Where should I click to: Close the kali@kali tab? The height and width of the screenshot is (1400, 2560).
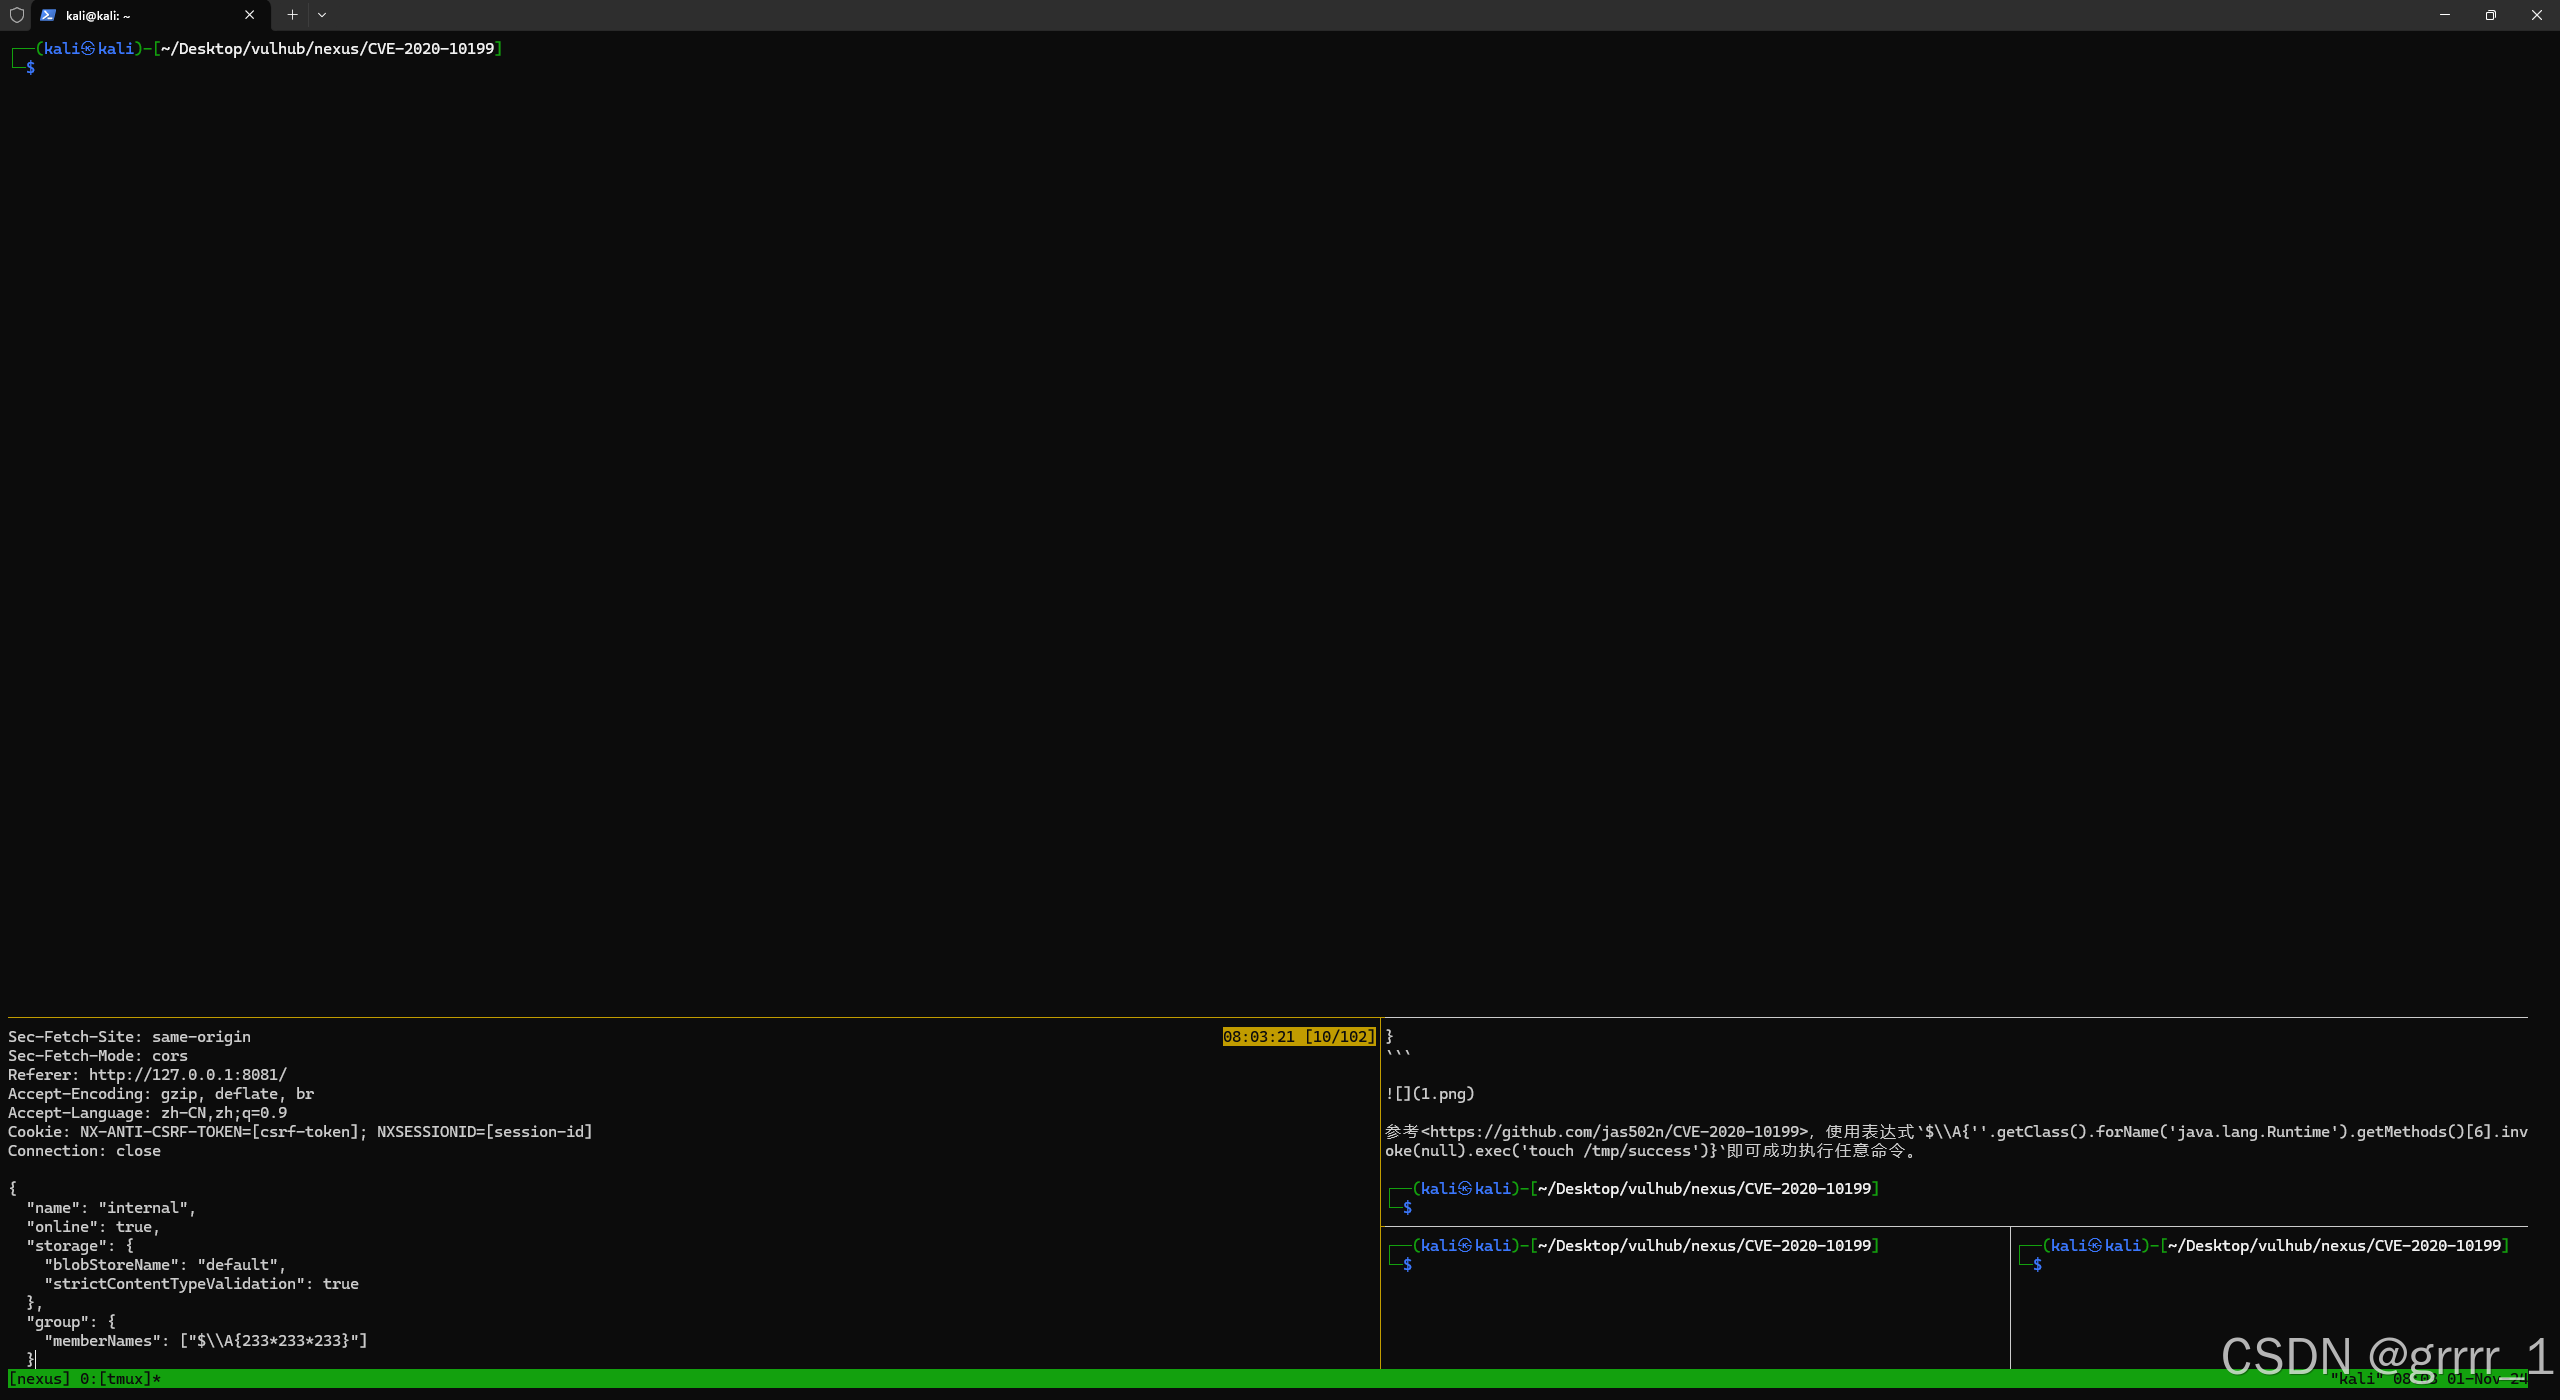pyautogui.click(x=249, y=15)
